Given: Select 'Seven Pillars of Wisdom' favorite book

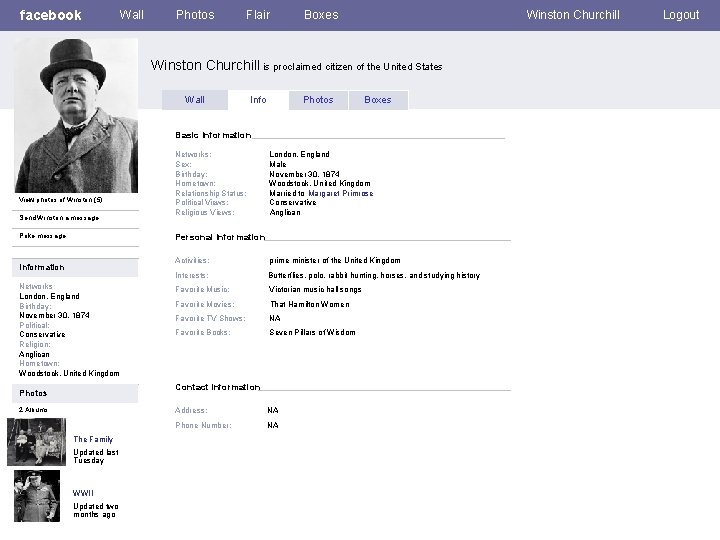Looking at the screenshot, I should 312,332.
